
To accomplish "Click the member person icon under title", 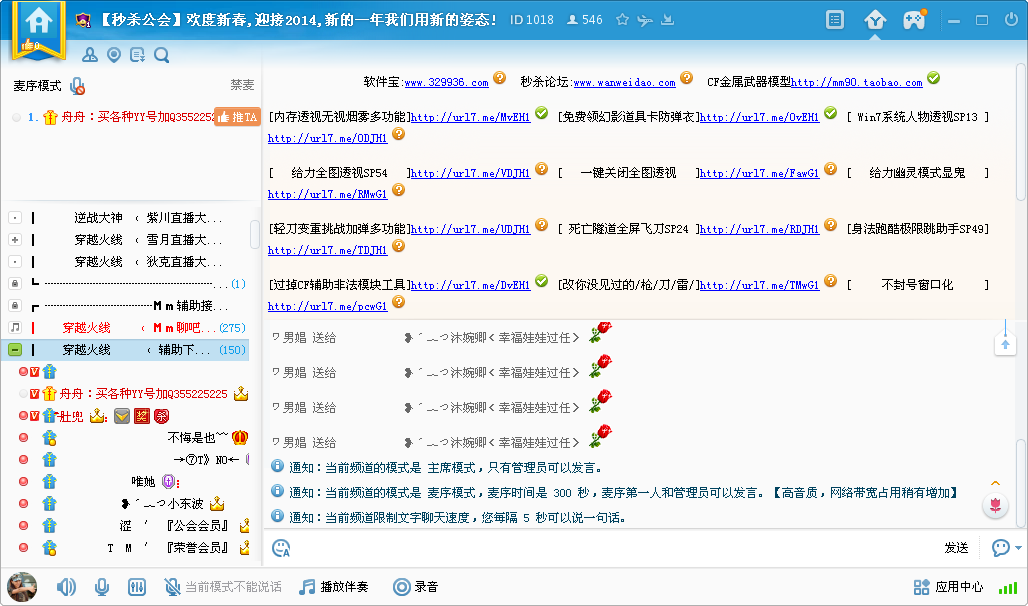I will point(90,55).
